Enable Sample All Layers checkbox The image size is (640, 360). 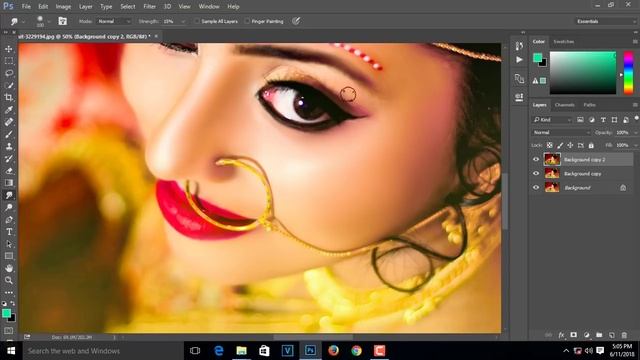pyautogui.click(x=197, y=21)
